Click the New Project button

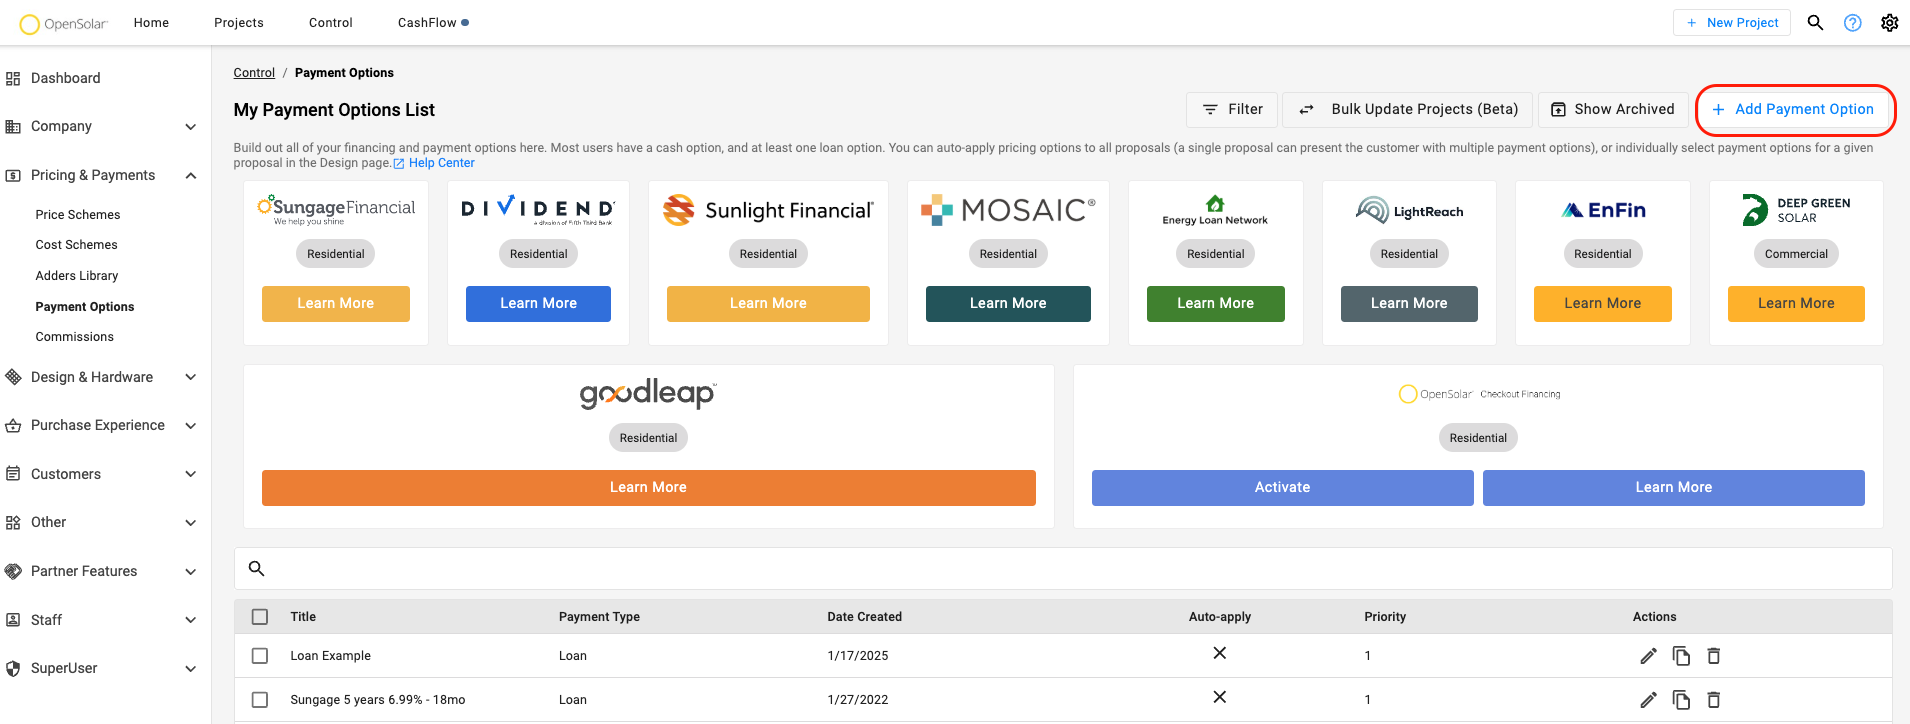pos(1732,23)
